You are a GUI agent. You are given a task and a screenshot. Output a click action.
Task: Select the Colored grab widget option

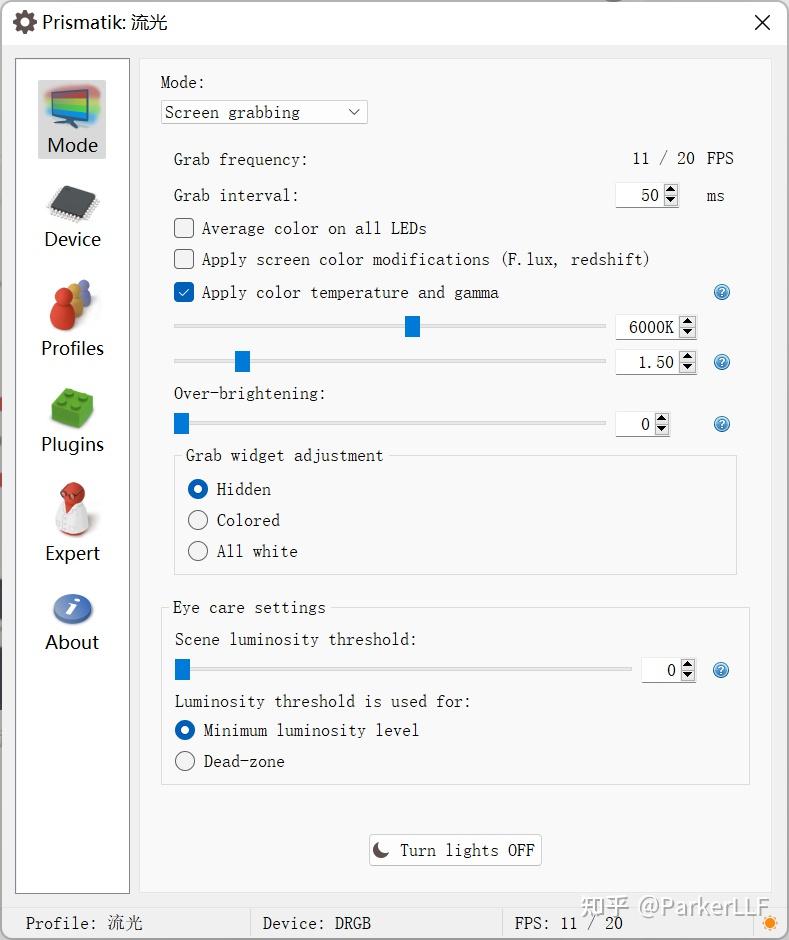click(x=198, y=520)
